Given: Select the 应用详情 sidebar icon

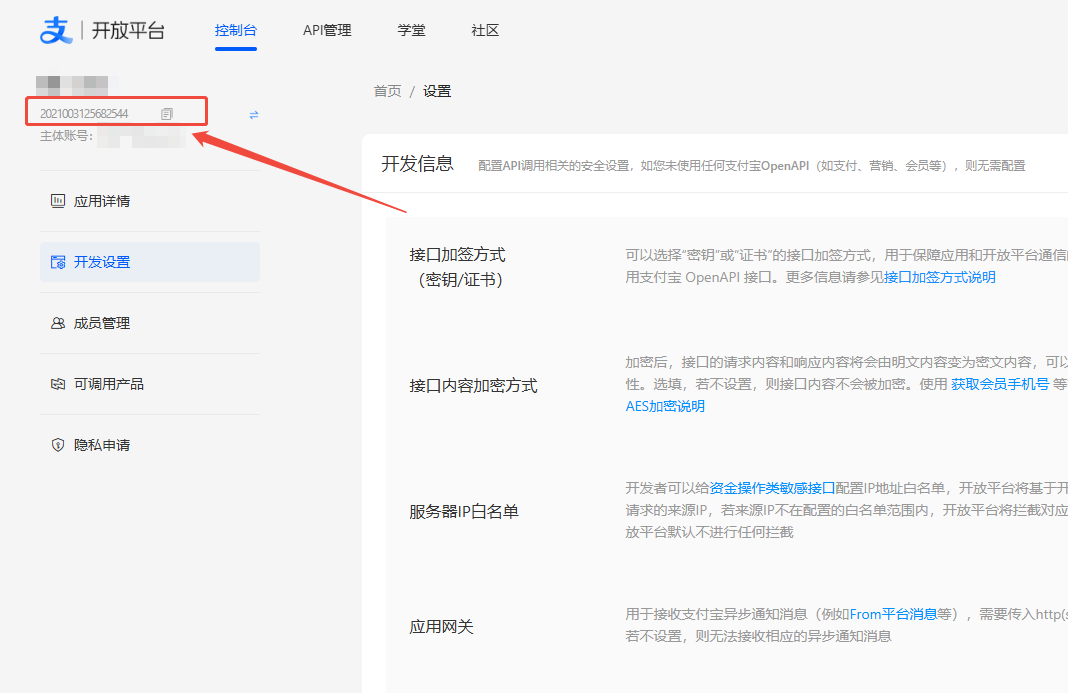Looking at the screenshot, I should click(59, 201).
